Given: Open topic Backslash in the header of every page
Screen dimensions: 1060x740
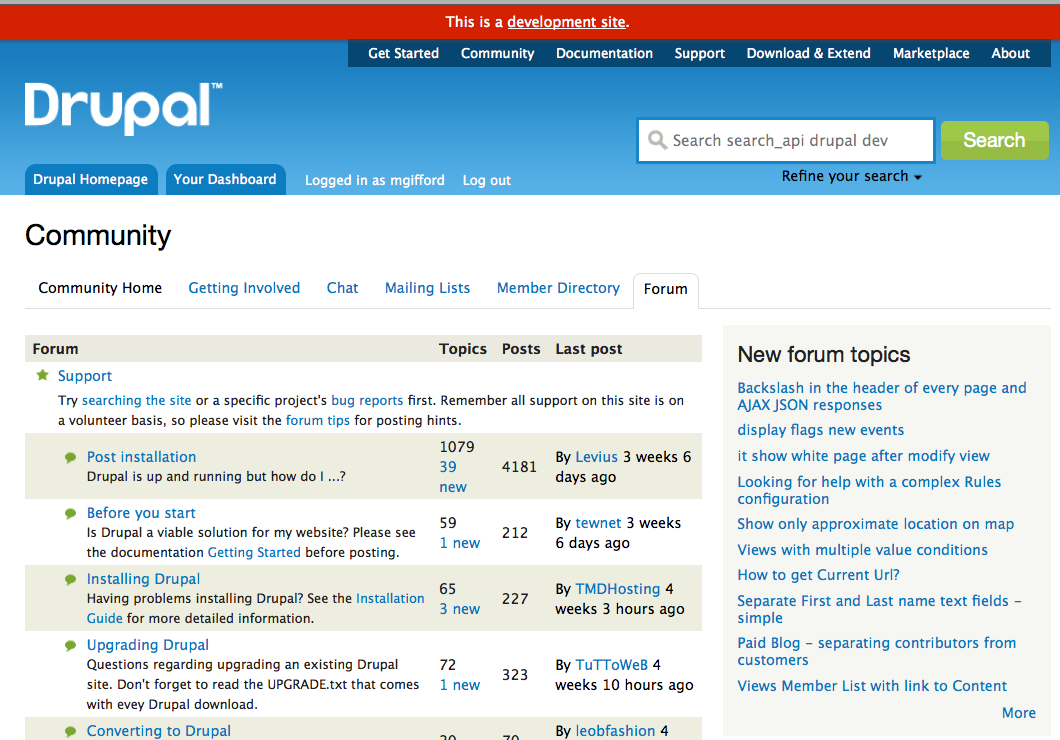Looking at the screenshot, I should [882, 397].
